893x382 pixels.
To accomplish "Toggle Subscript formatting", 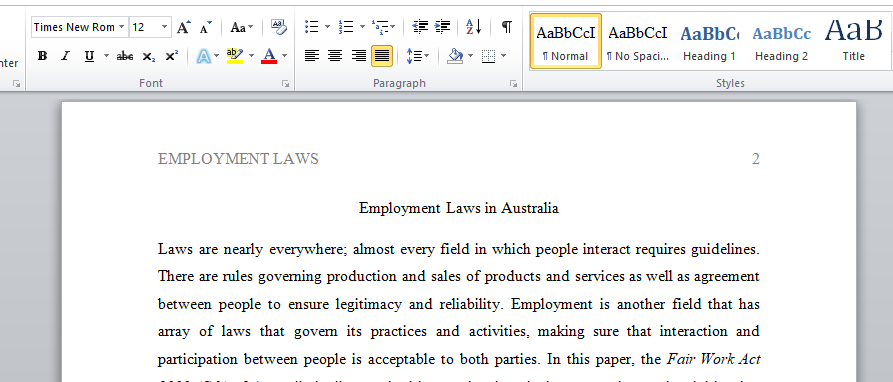I will [x=149, y=56].
